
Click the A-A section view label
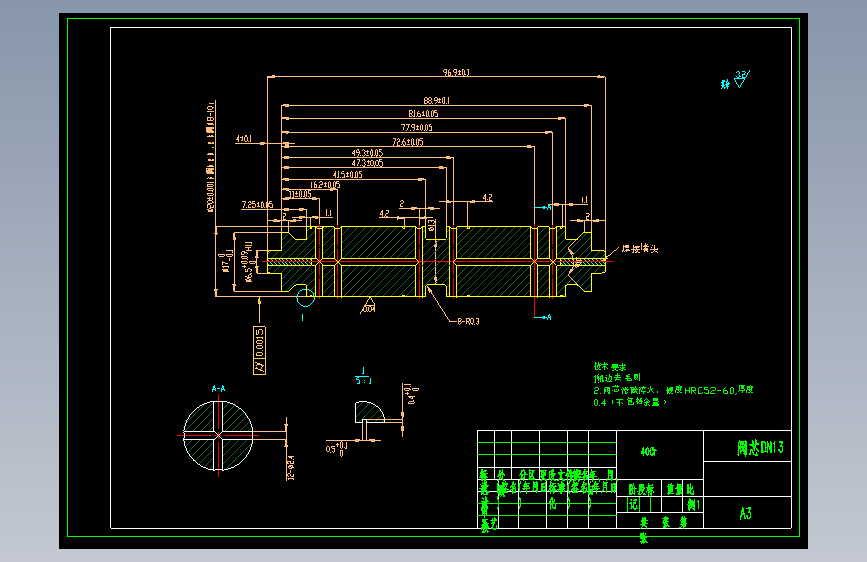coord(218,389)
